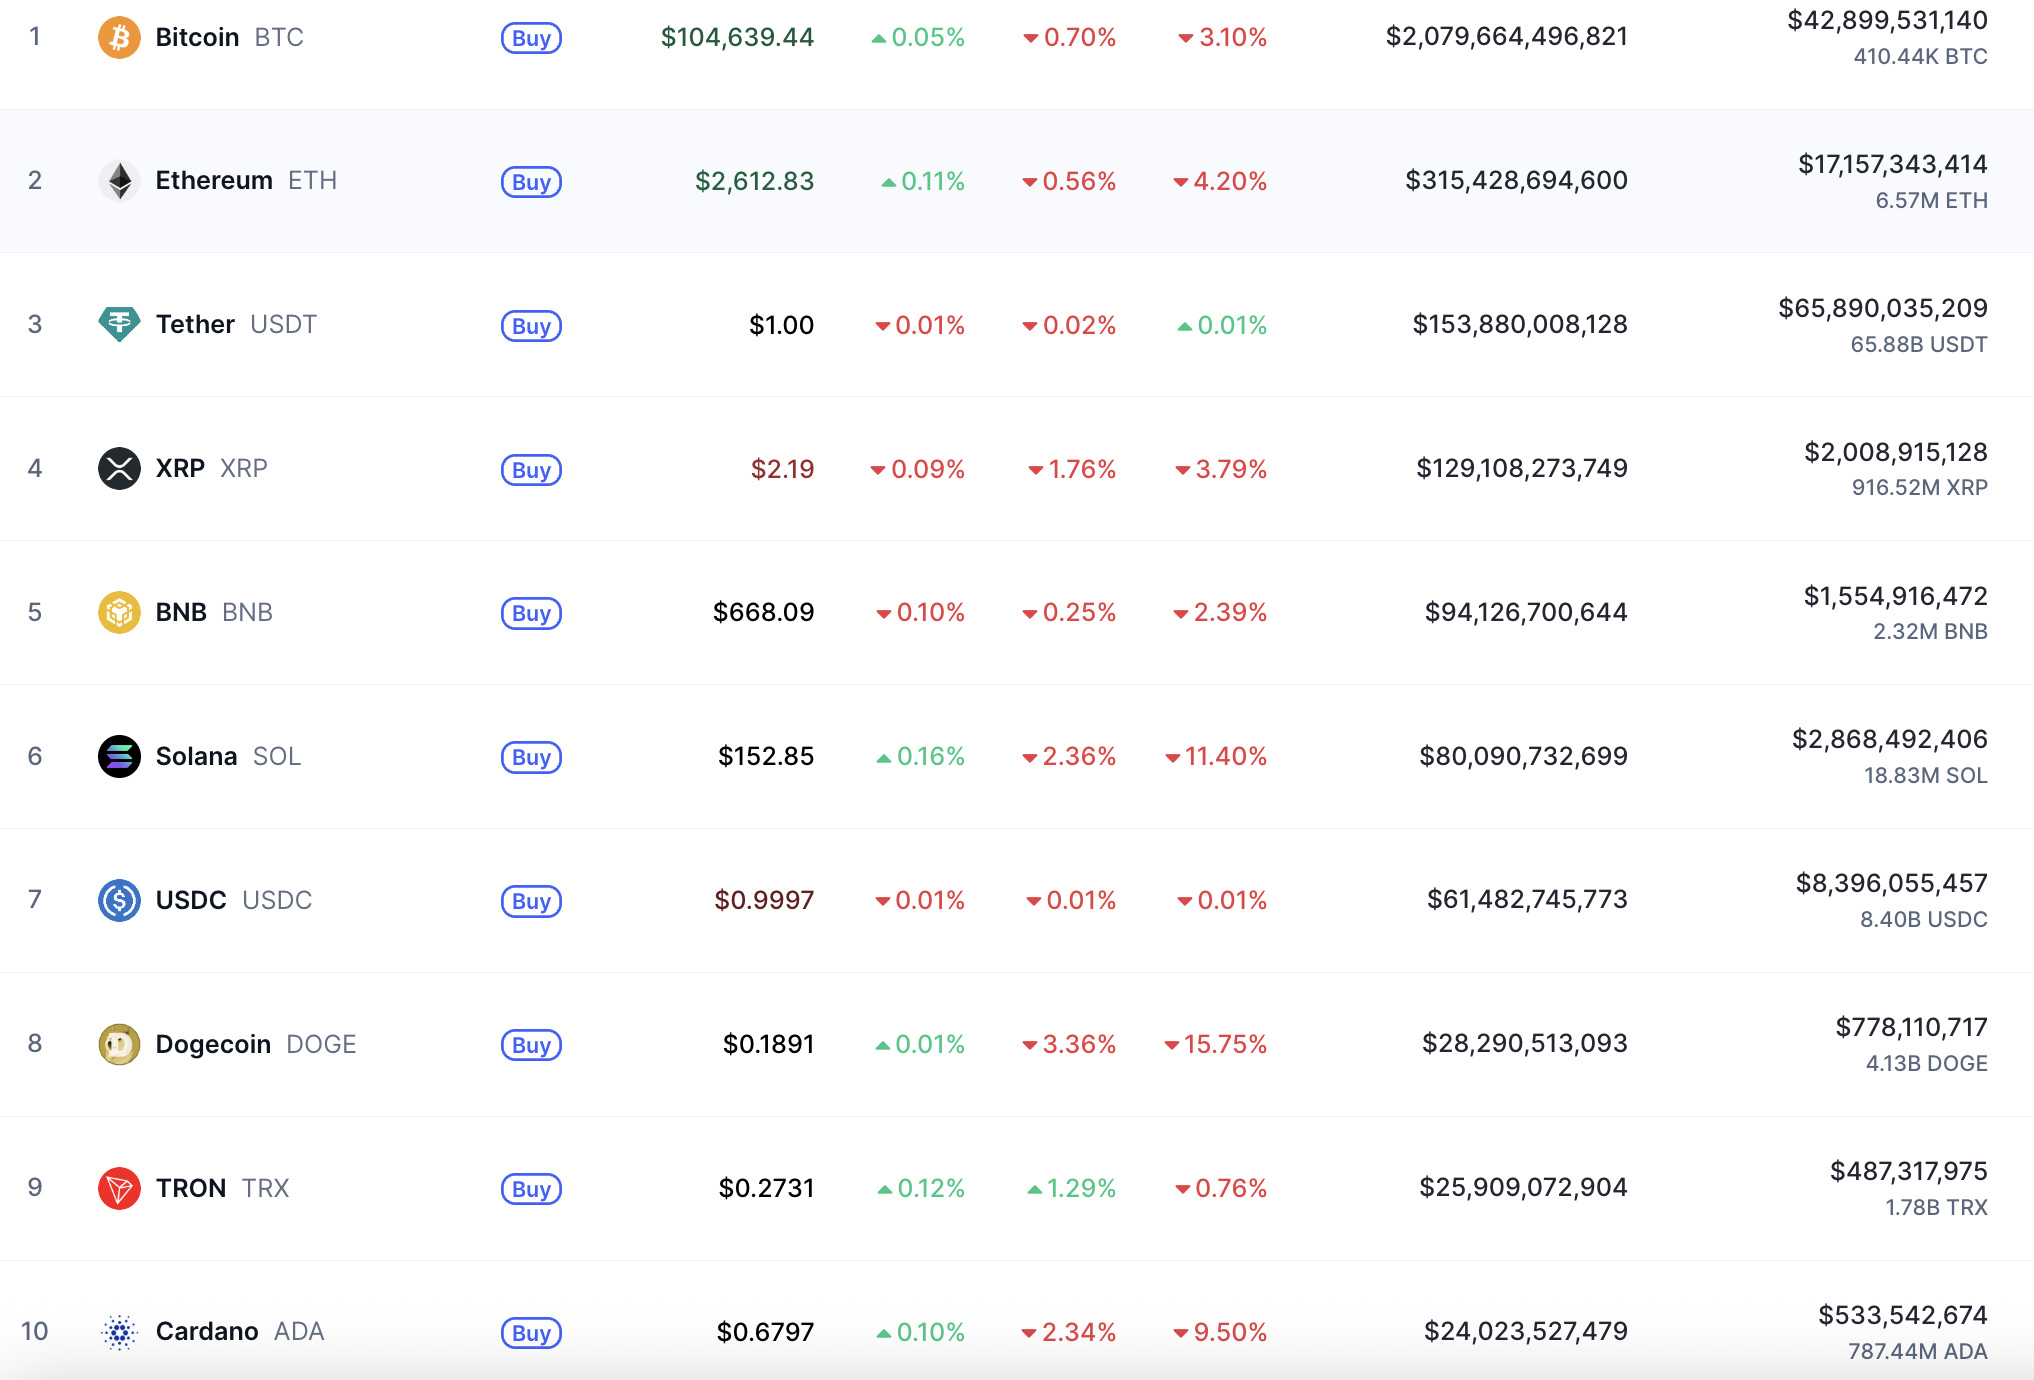Select USDC price $0.9997

[764, 900]
